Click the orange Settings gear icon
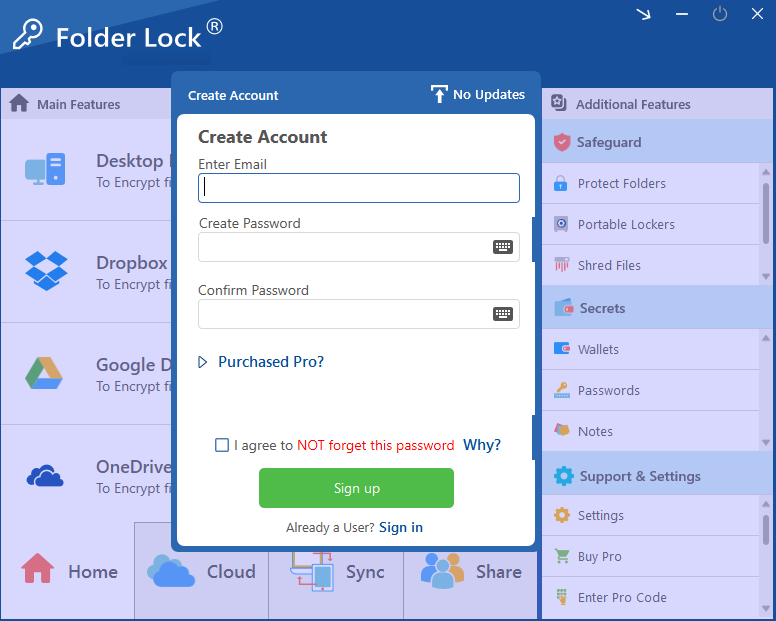The image size is (776, 621). pyautogui.click(x=562, y=515)
